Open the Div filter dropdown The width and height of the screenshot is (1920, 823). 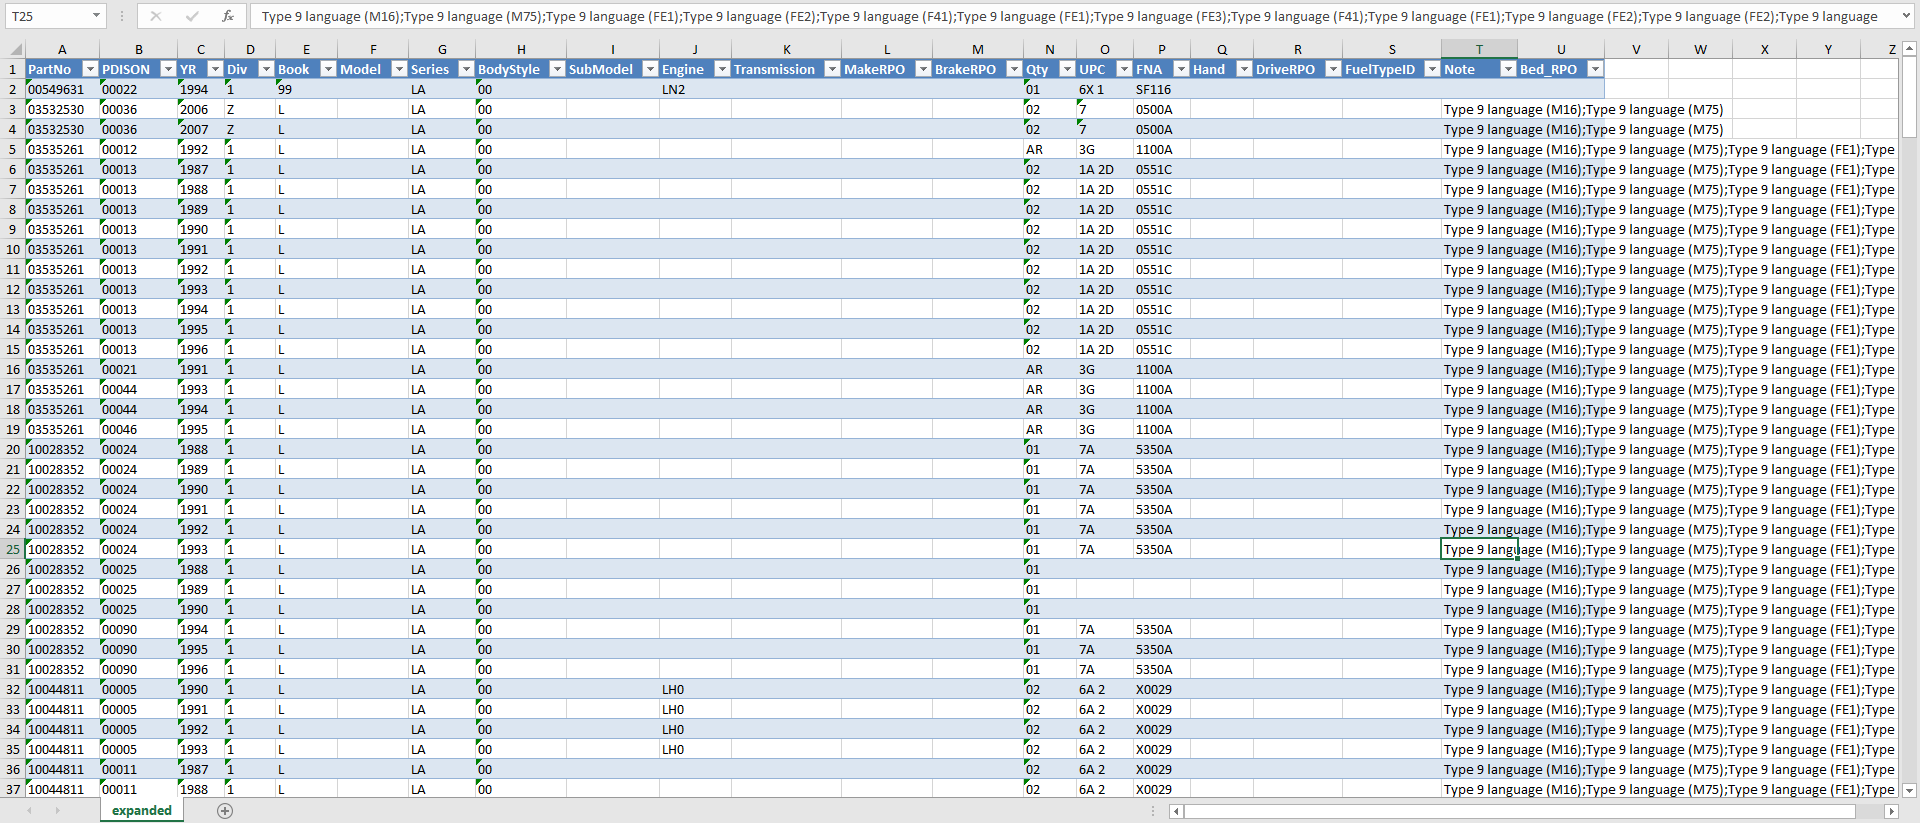266,69
